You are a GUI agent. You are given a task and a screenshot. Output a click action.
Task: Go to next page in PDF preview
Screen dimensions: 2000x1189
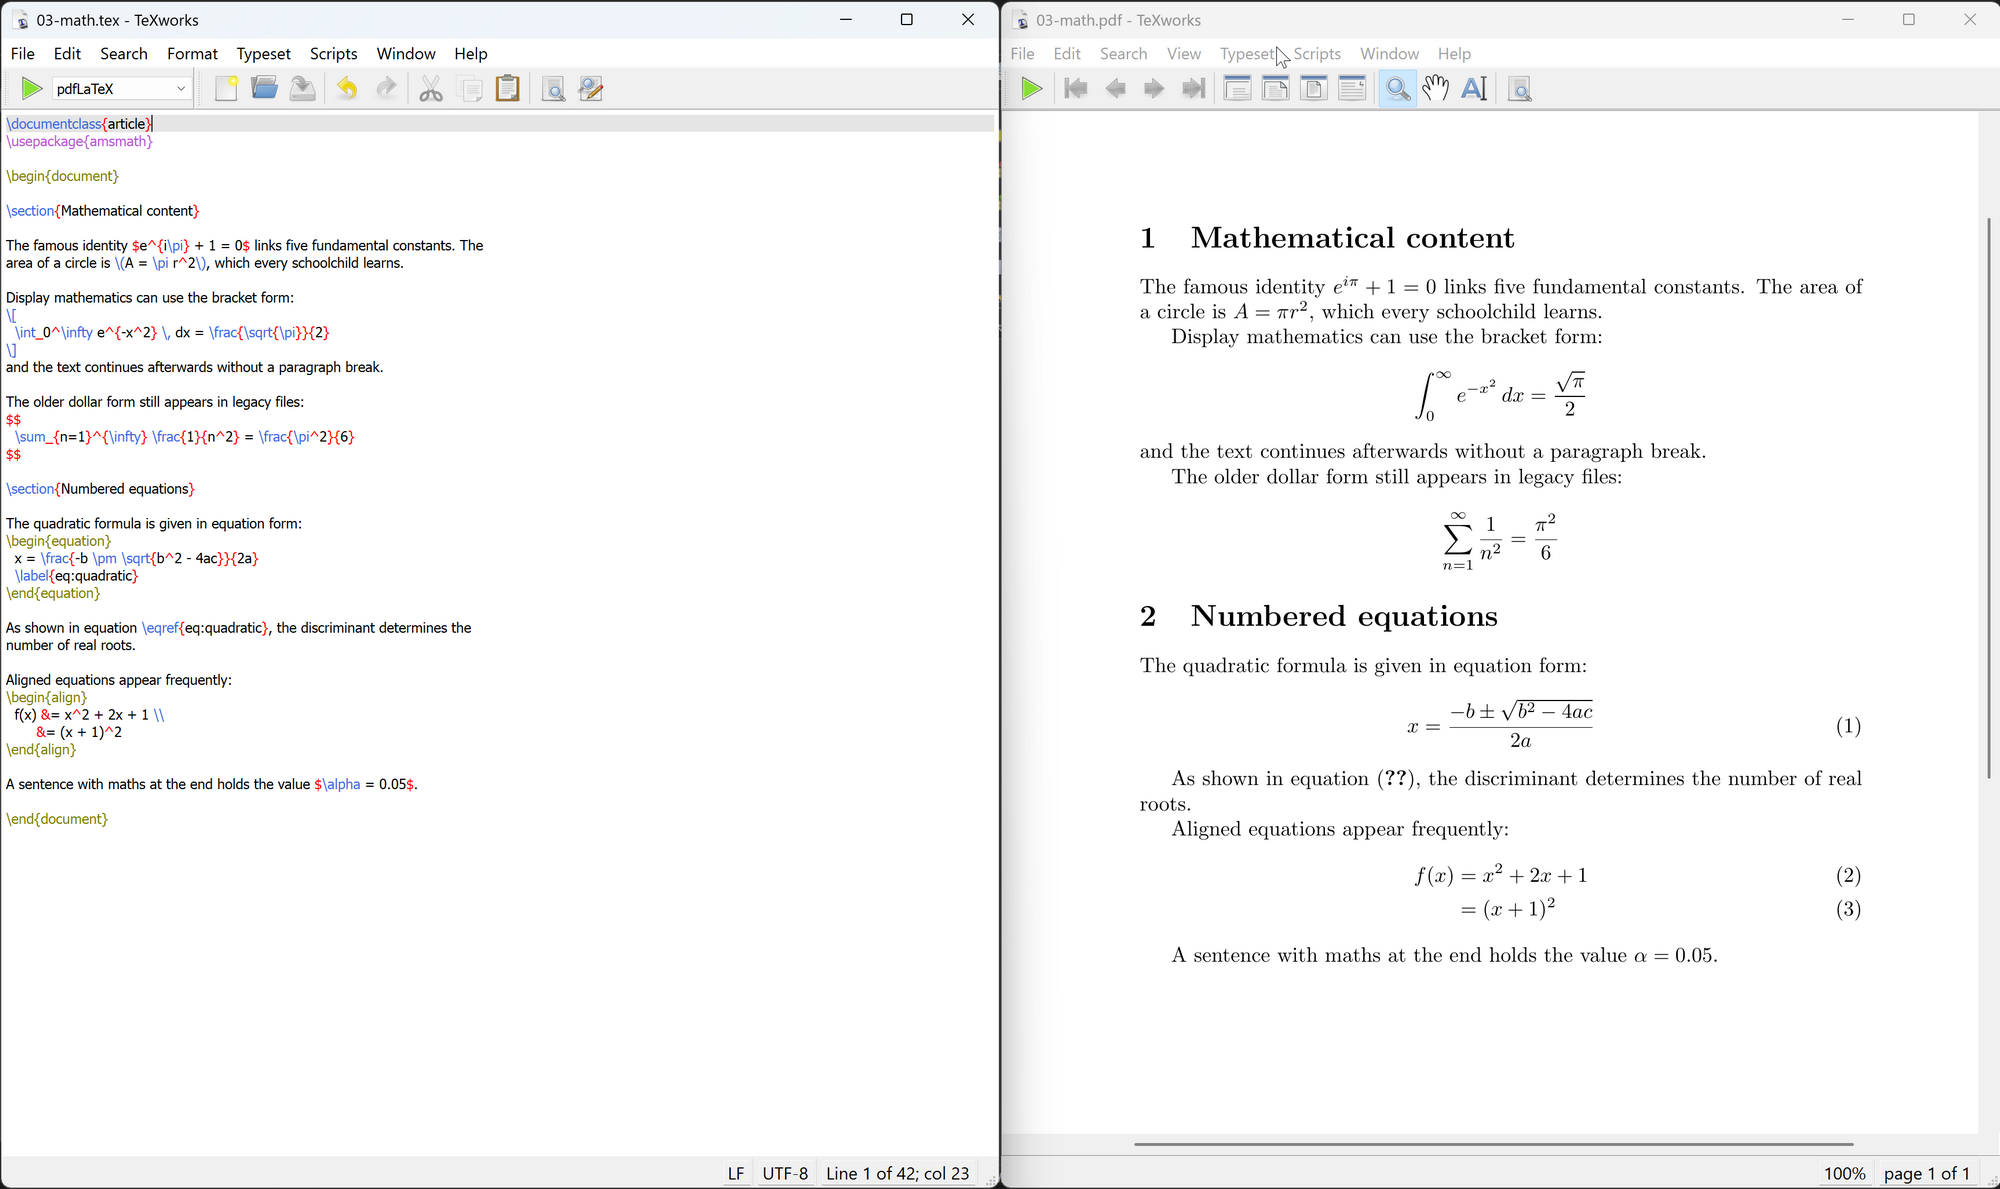pos(1154,89)
